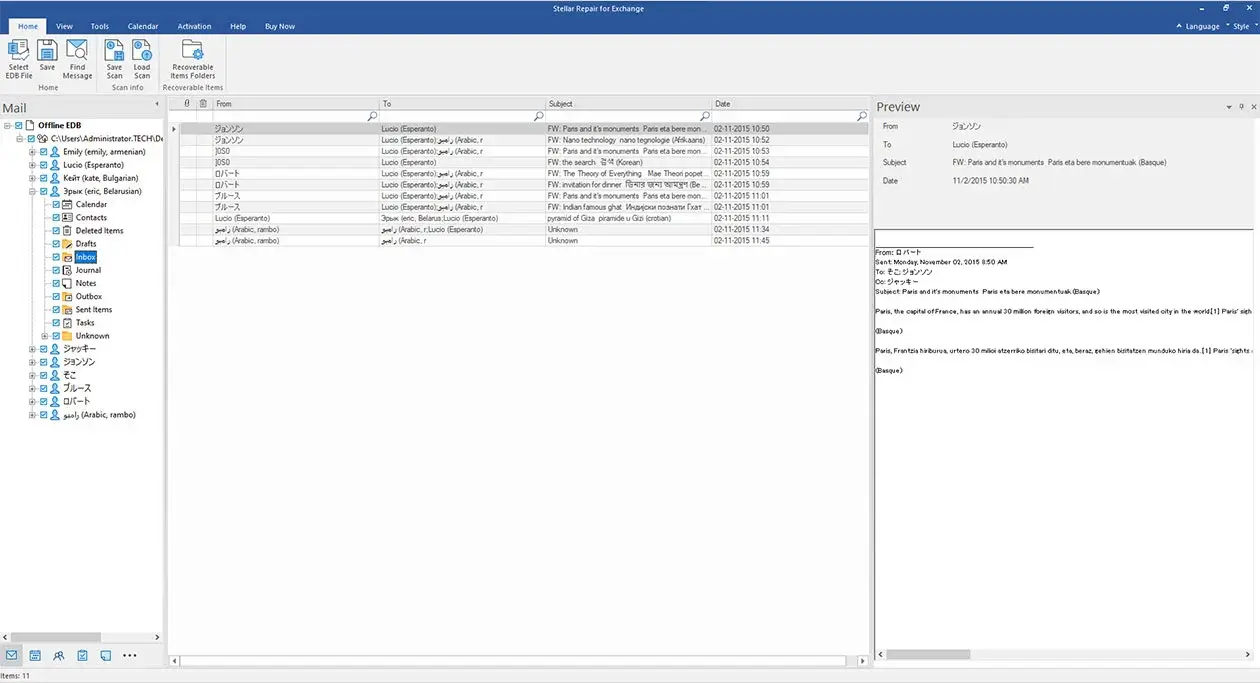Open Tasks view from the bottom icon bar
Screen dimensions: 1260x683
pyautogui.click(x=82, y=655)
